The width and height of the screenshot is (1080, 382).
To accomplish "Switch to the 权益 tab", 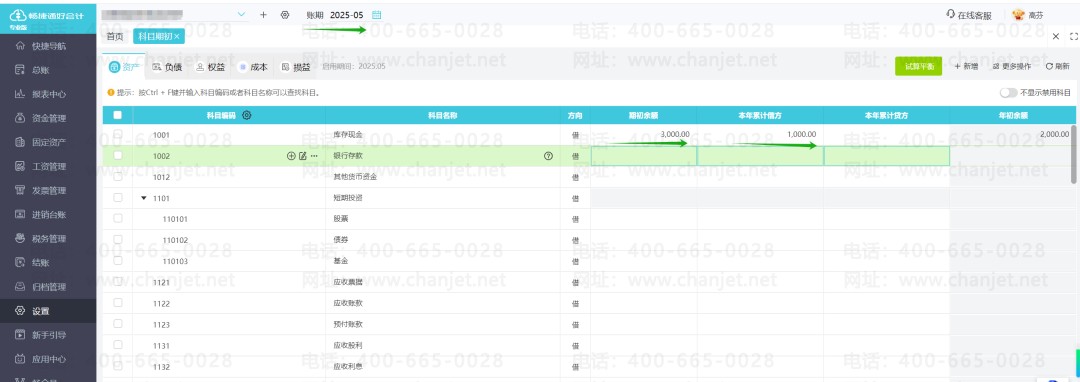I will (211, 67).
